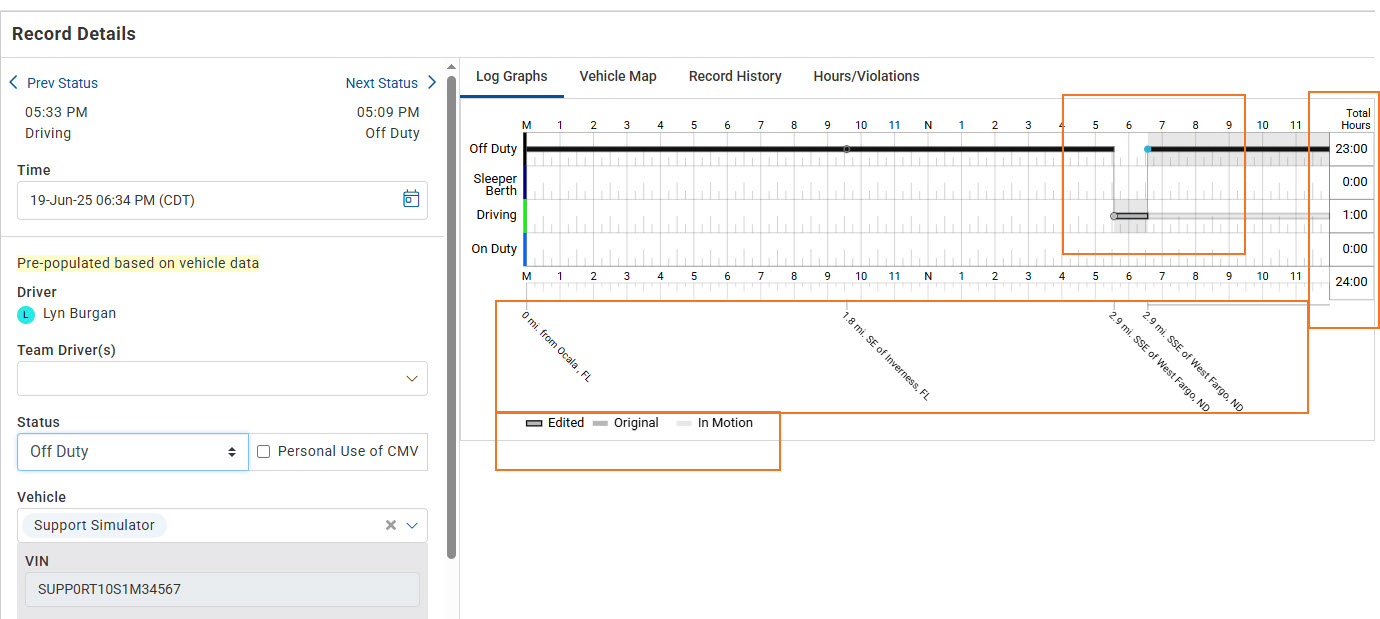Image resolution: width=1380 pixels, height=619 pixels.
Task: Click the Driving total hours 1:00
Action: (x=1353, y=215)
